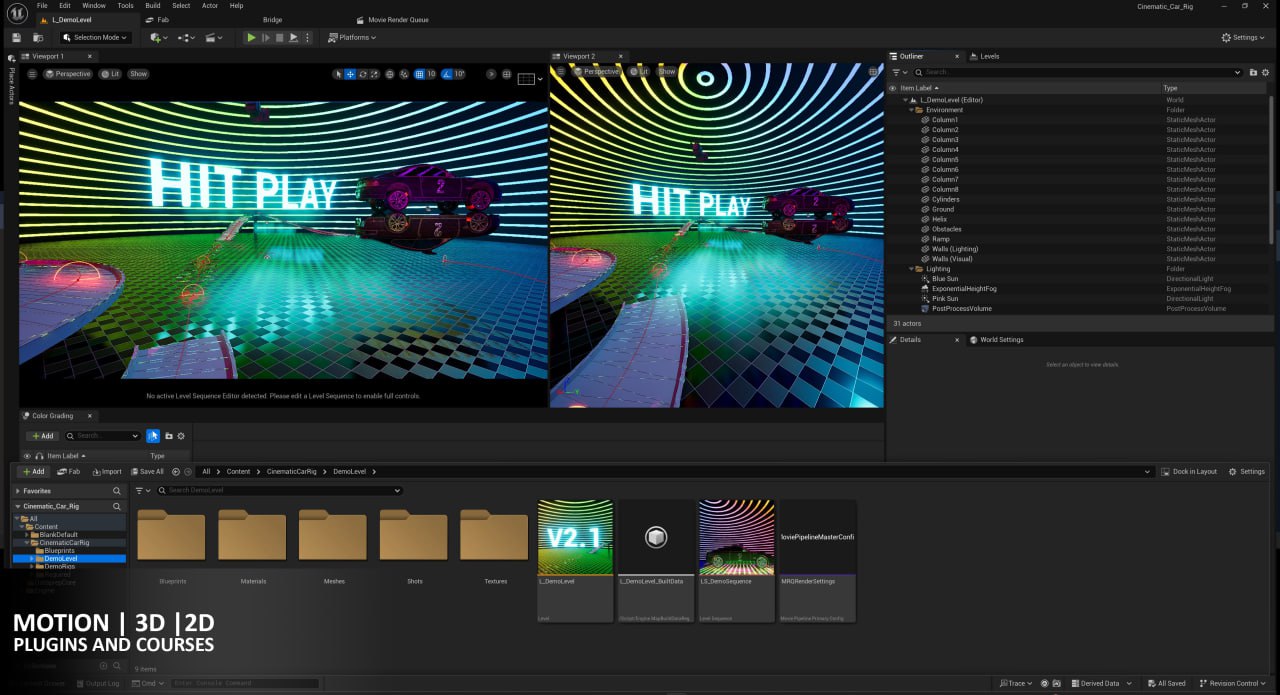Toggle Color Grading visibility eye column header
1280x695 pixels.
coord(27,456)
